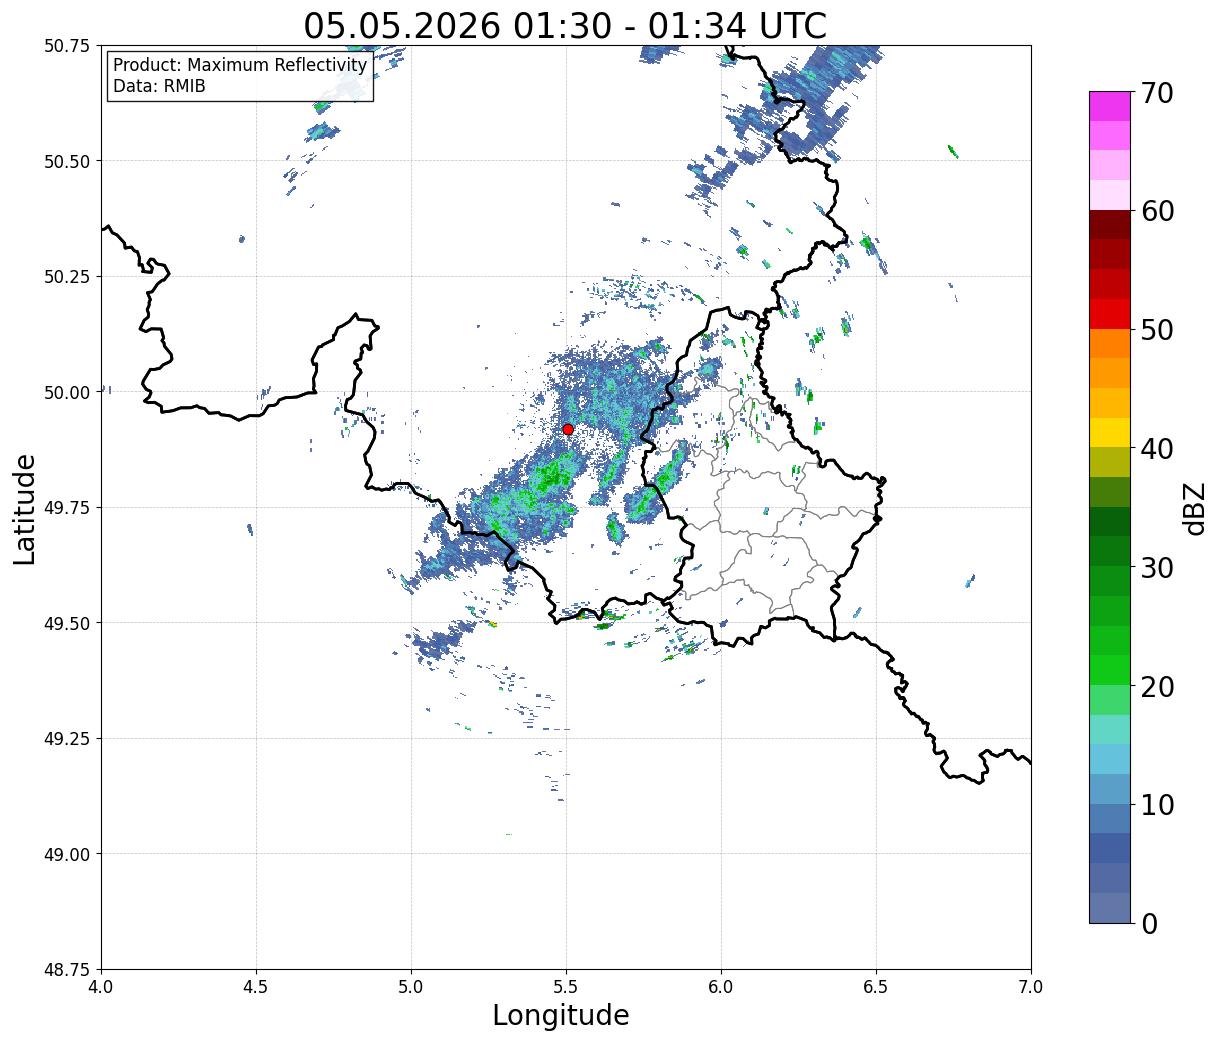Click the magenta 70 dBZ colorbar segment
The image size is (1219, 1040).
tap(1110, 106)
